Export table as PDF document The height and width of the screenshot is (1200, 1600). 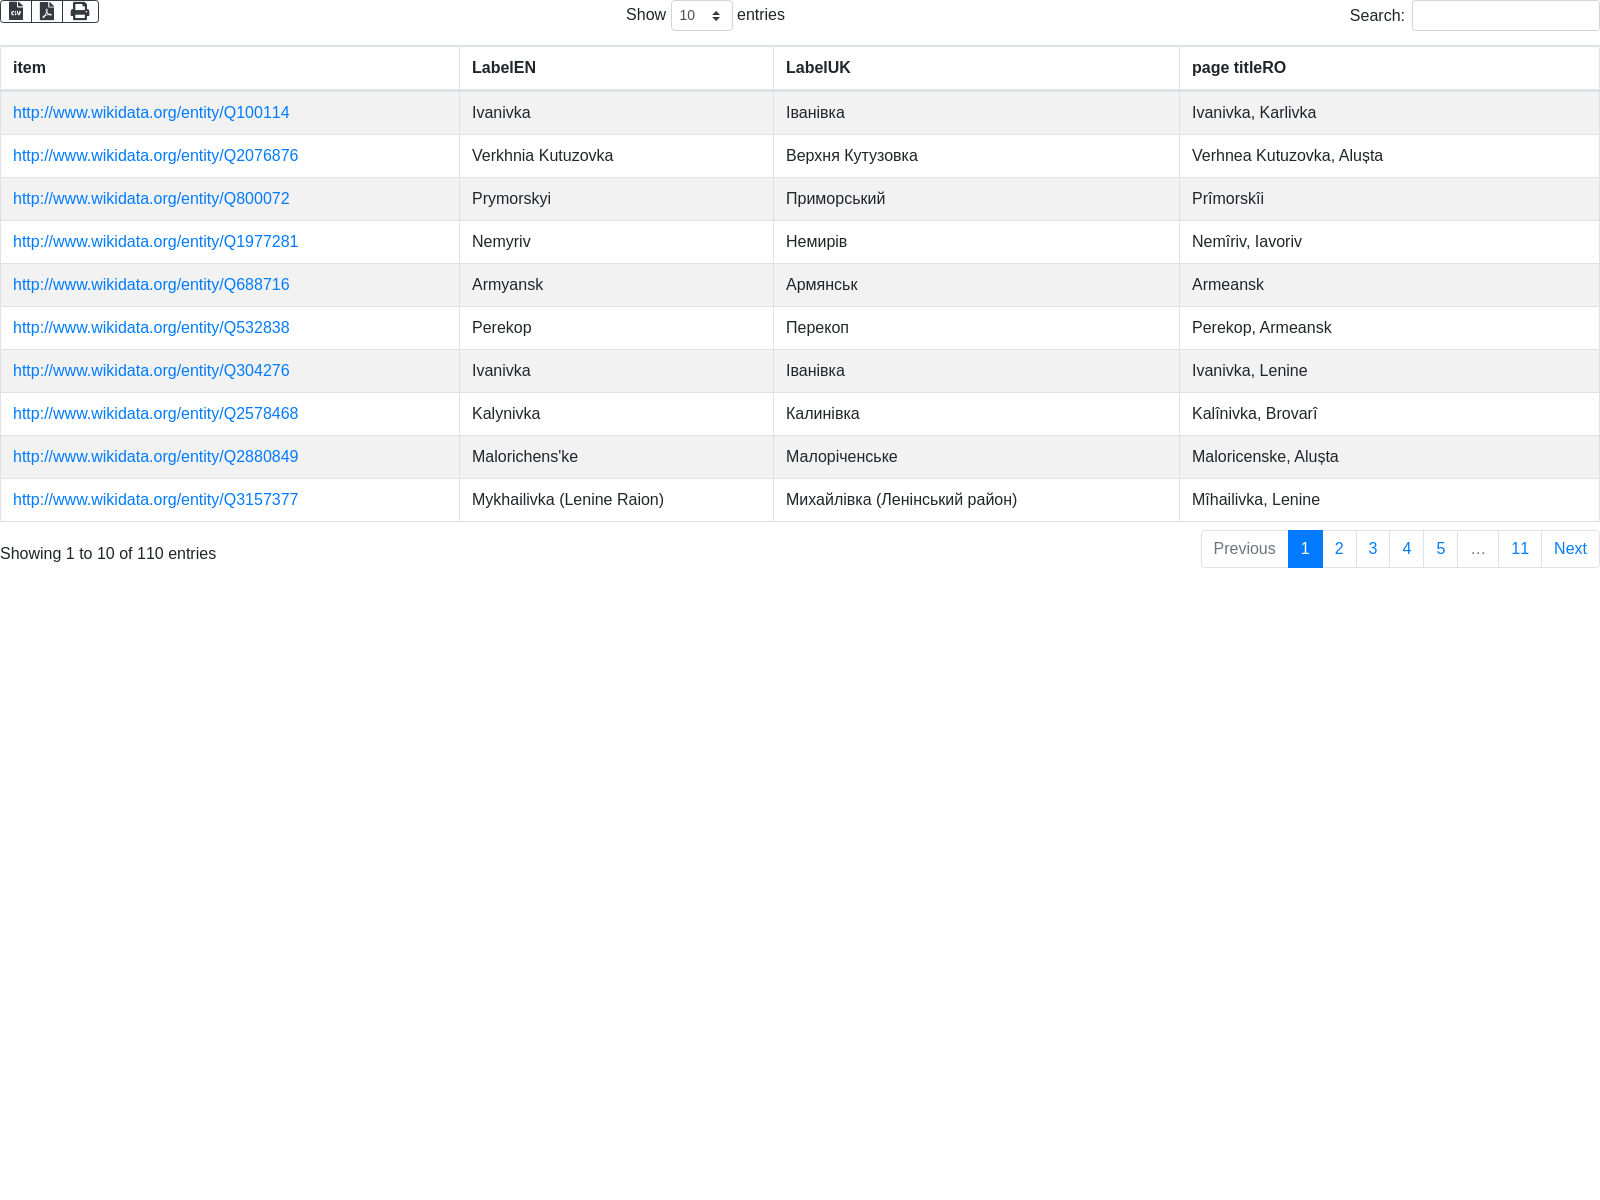point(47,11)
